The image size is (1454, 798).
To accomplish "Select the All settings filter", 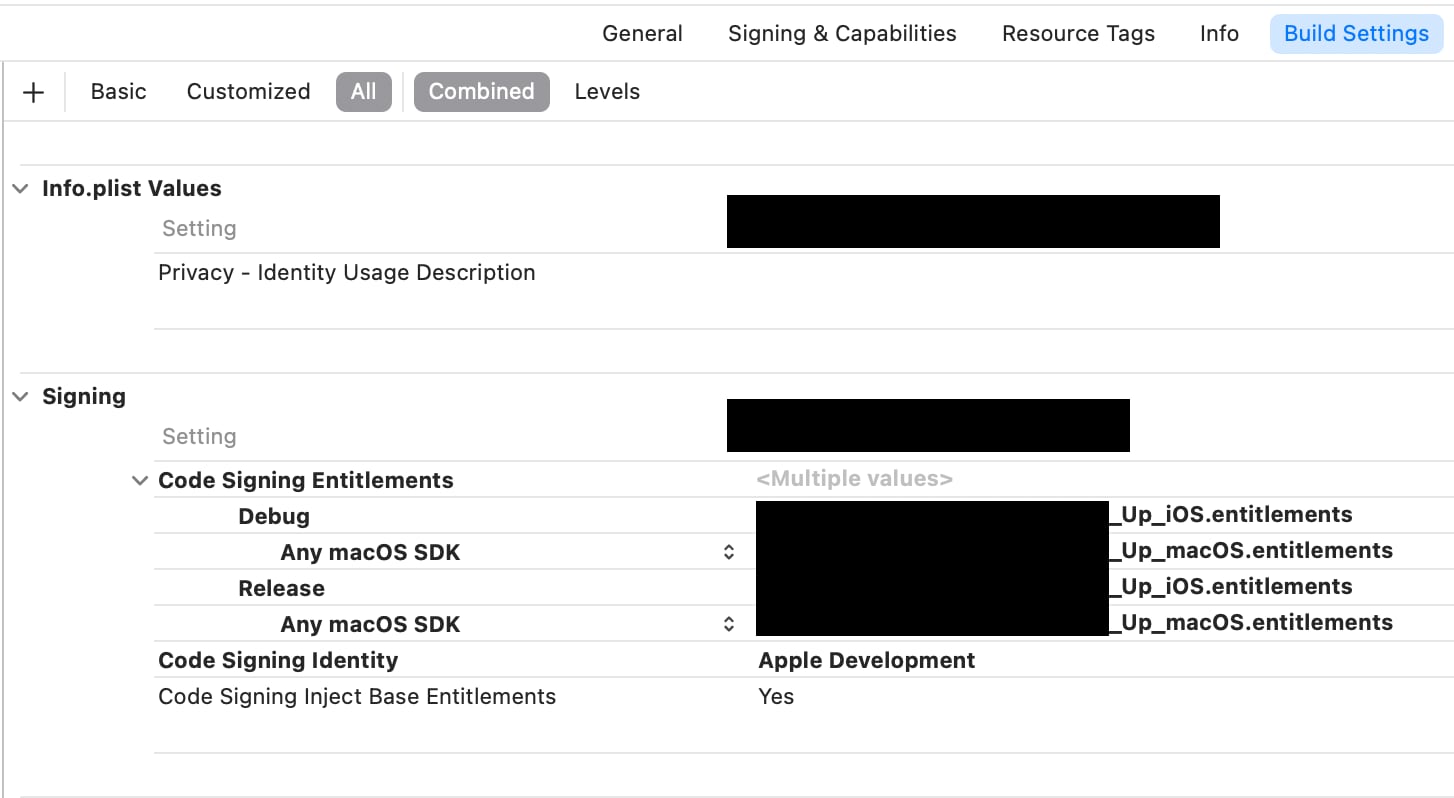I will (364, 91).
